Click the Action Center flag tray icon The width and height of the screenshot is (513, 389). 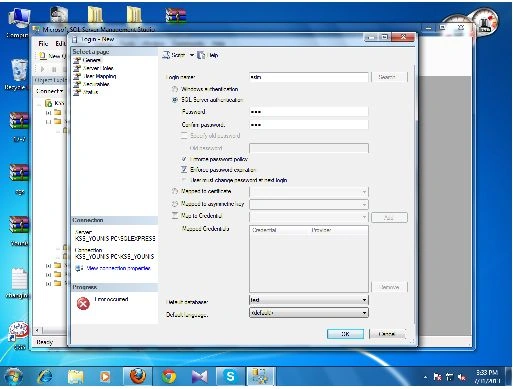[x=438, y=377]
